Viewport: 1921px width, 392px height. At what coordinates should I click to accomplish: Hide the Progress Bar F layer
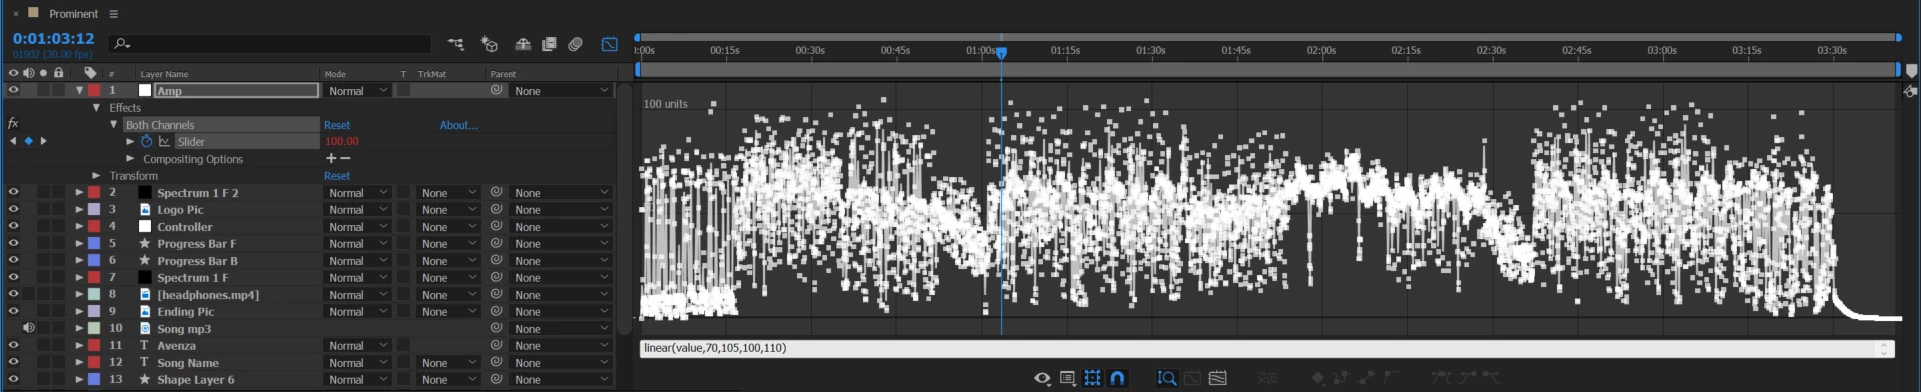13,243
